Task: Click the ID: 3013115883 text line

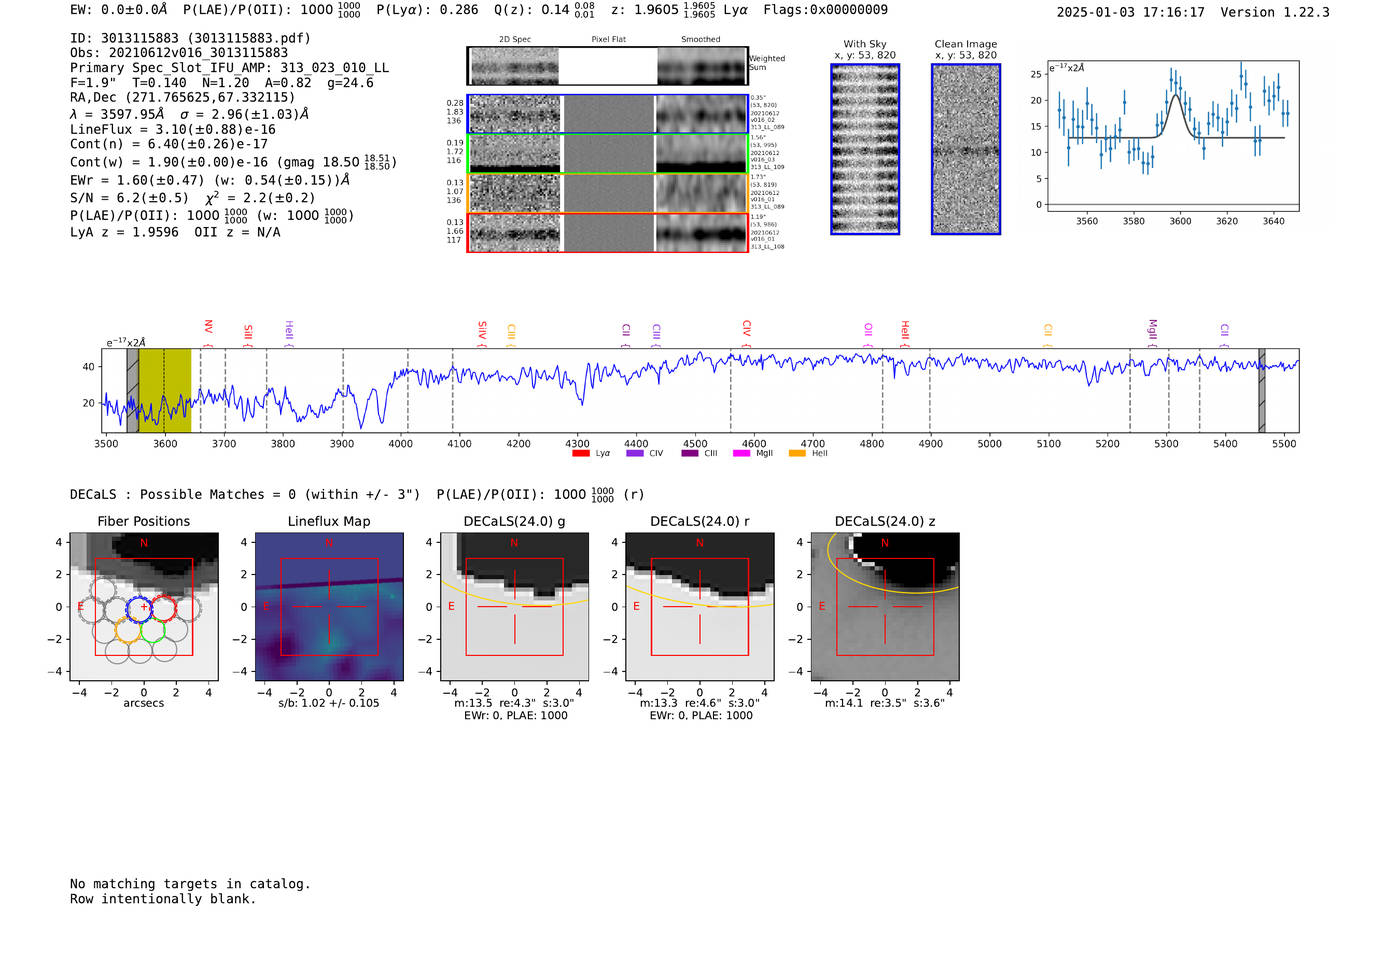Action: coord(190,38)
